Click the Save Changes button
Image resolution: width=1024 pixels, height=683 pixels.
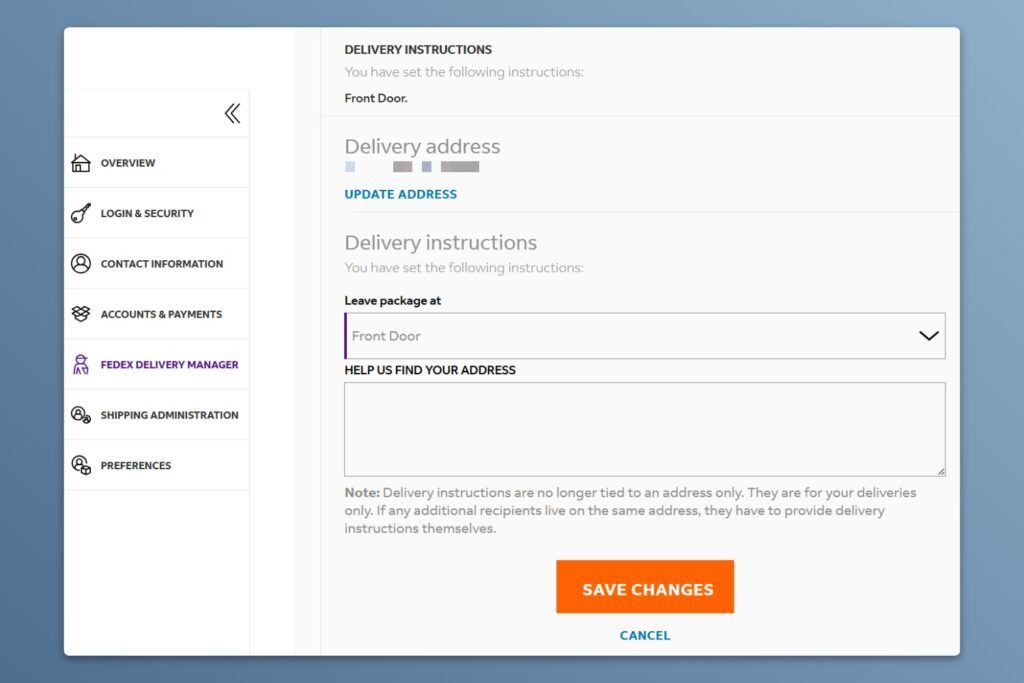click(x=645, y=586)
